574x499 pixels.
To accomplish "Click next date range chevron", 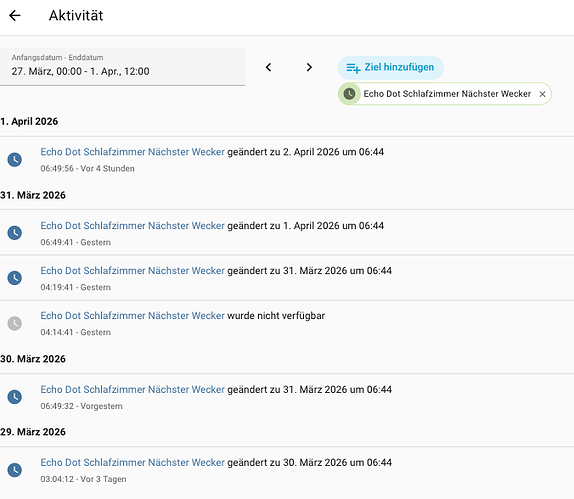I will pyautogui.click(x=309, y=67).
